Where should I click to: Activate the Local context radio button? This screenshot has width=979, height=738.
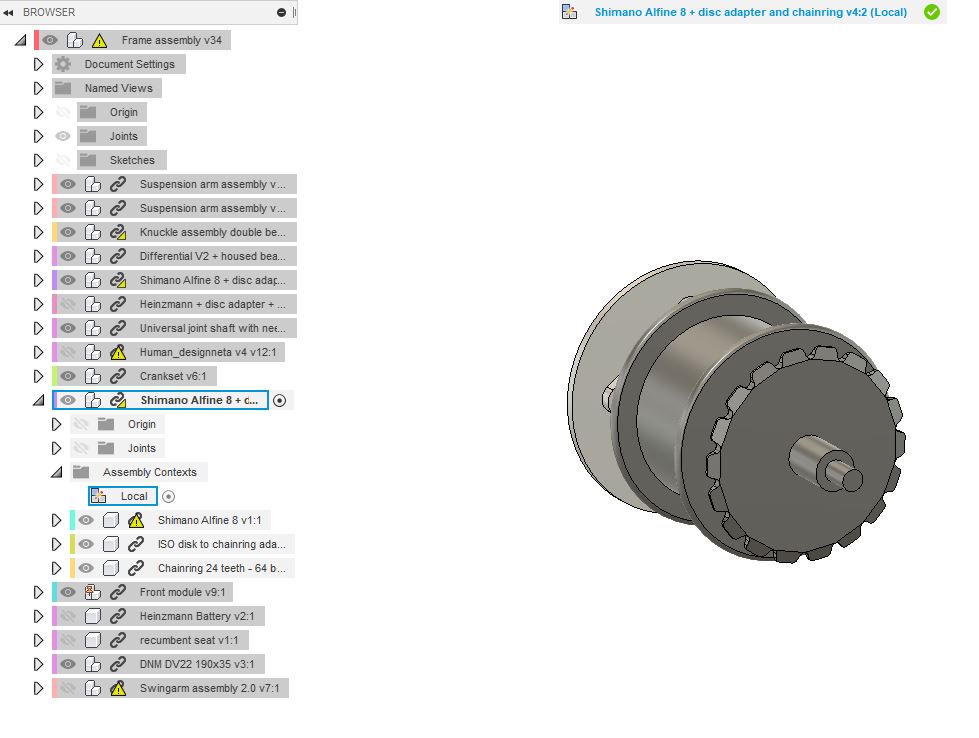(x=169, y=496)
